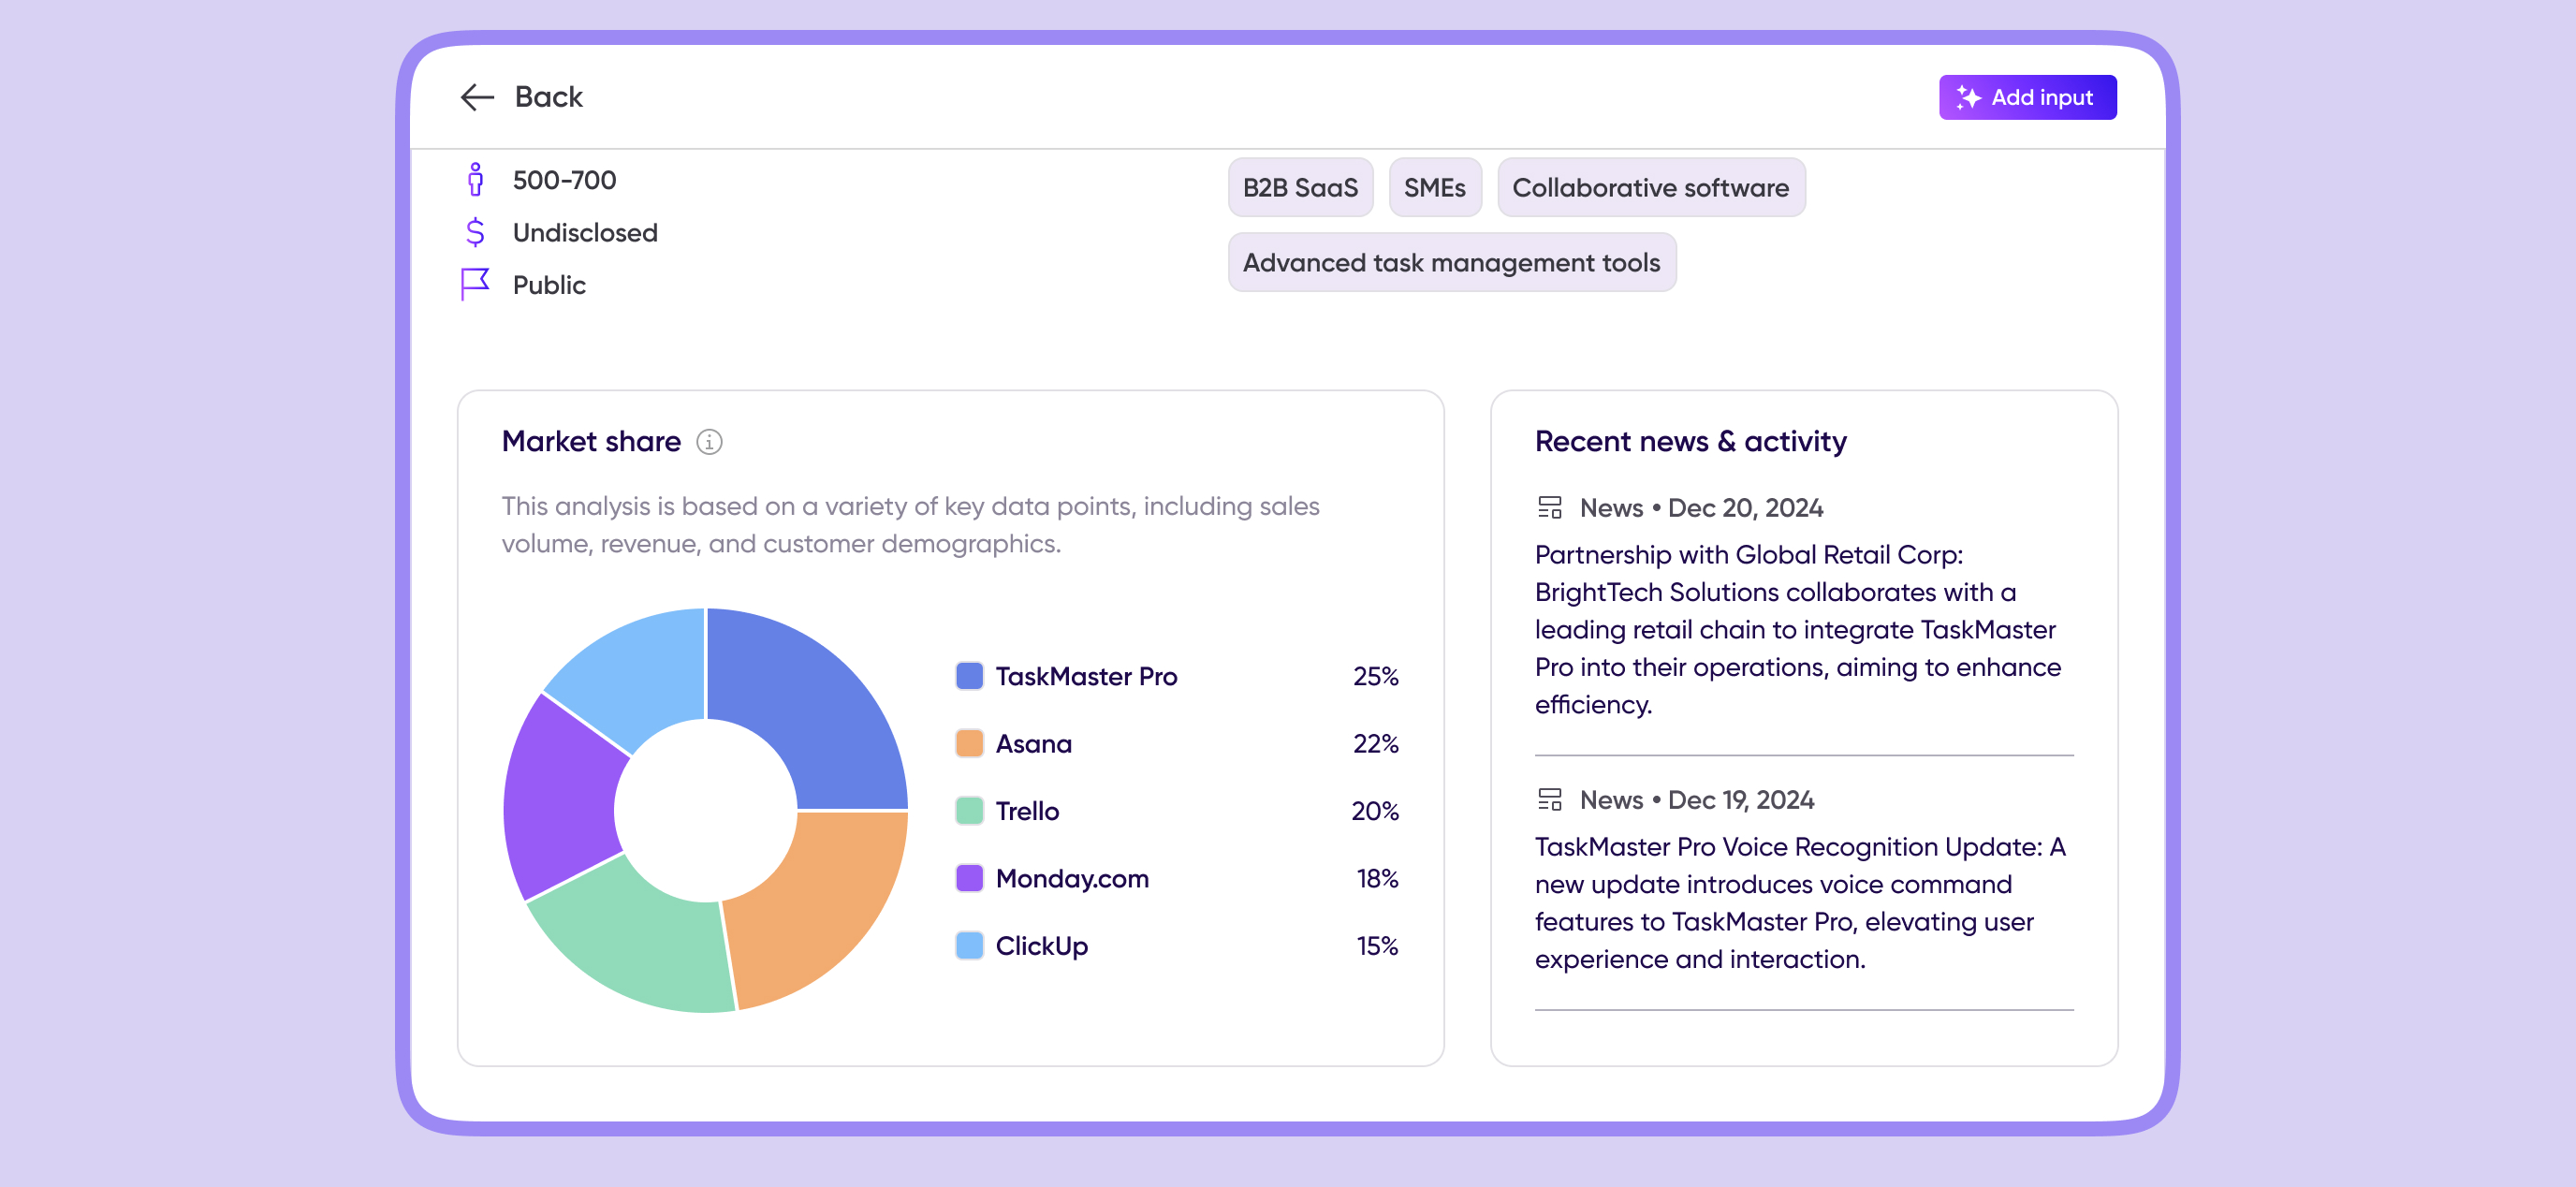2576x1187 pixels.
Task: Select the SMEs tag
Action: 1434,187
